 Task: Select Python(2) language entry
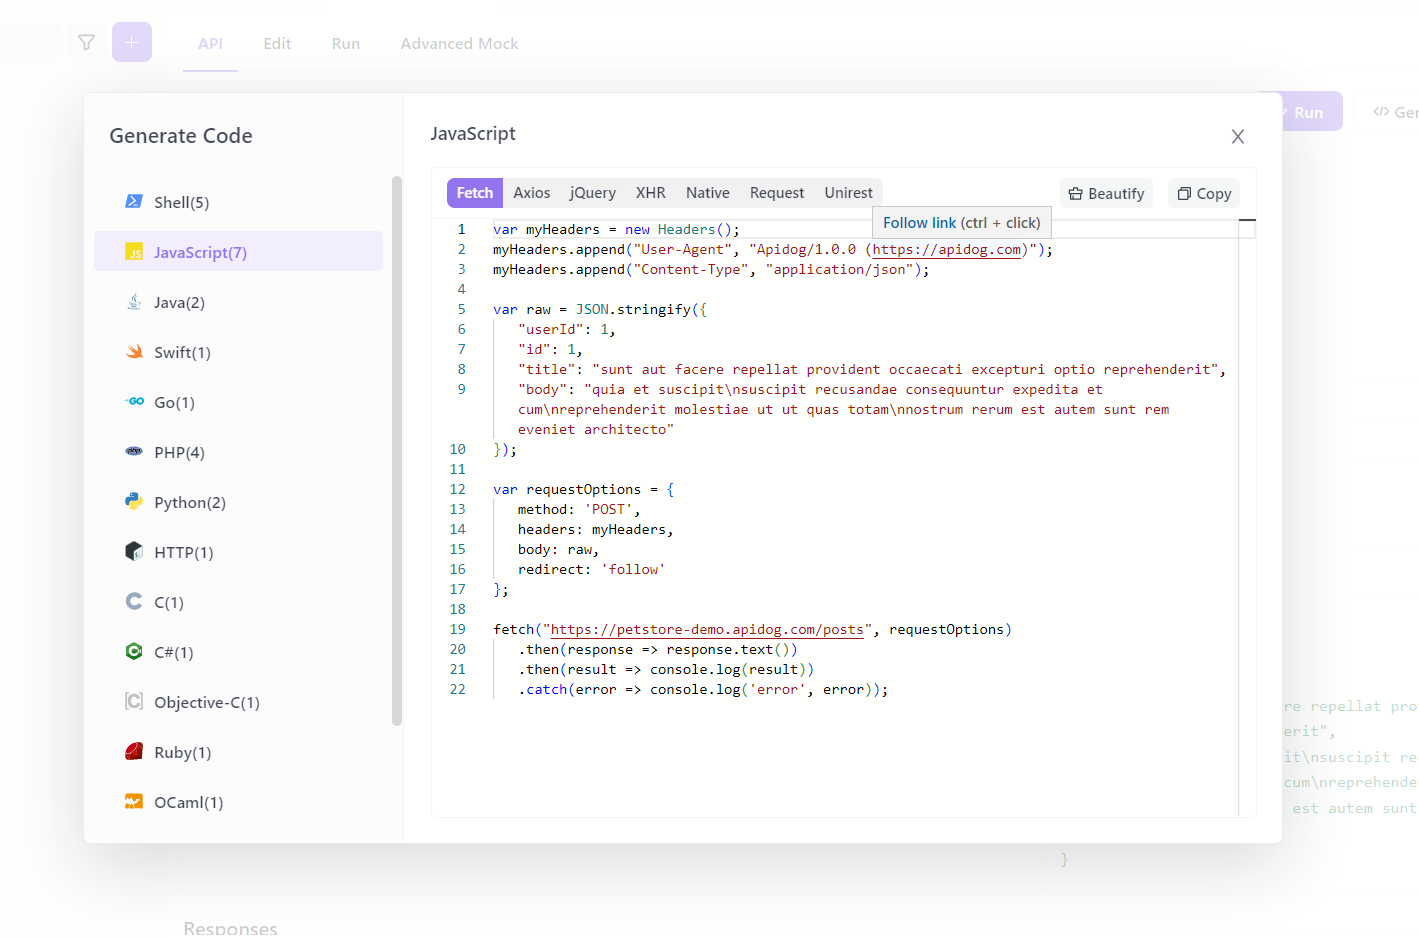238,502
